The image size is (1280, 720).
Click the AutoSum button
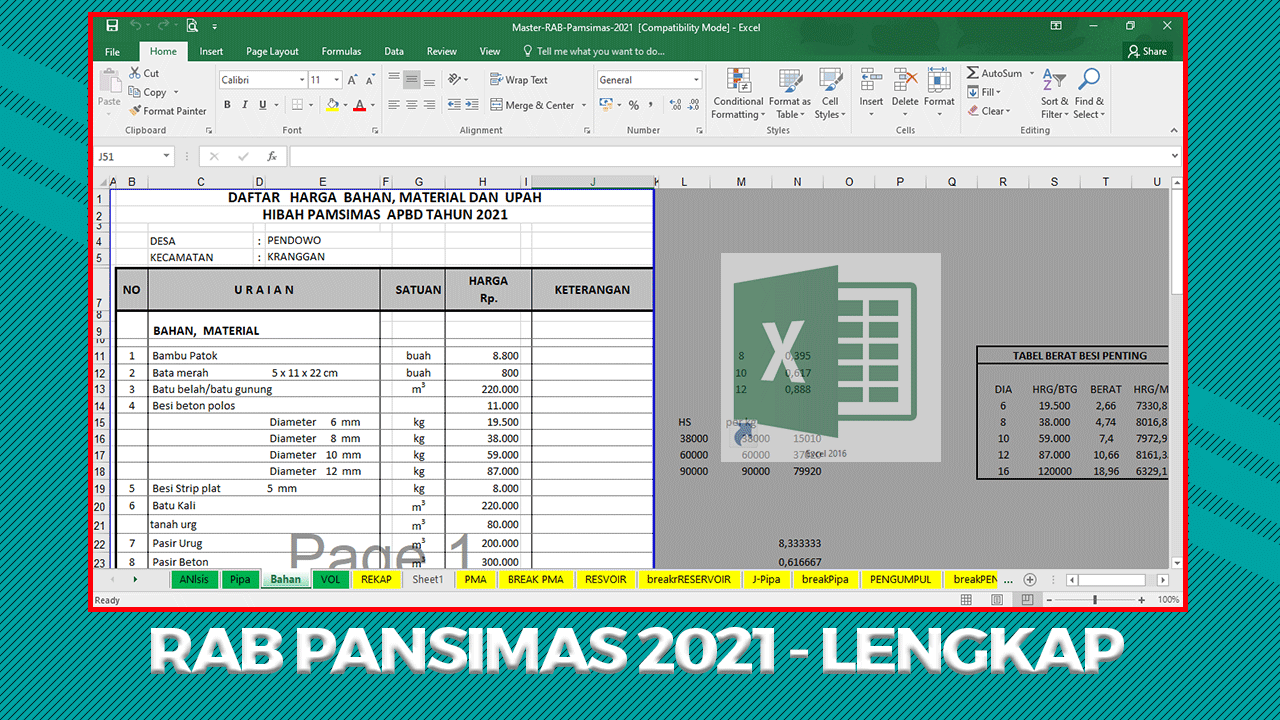tap(994, 73)
